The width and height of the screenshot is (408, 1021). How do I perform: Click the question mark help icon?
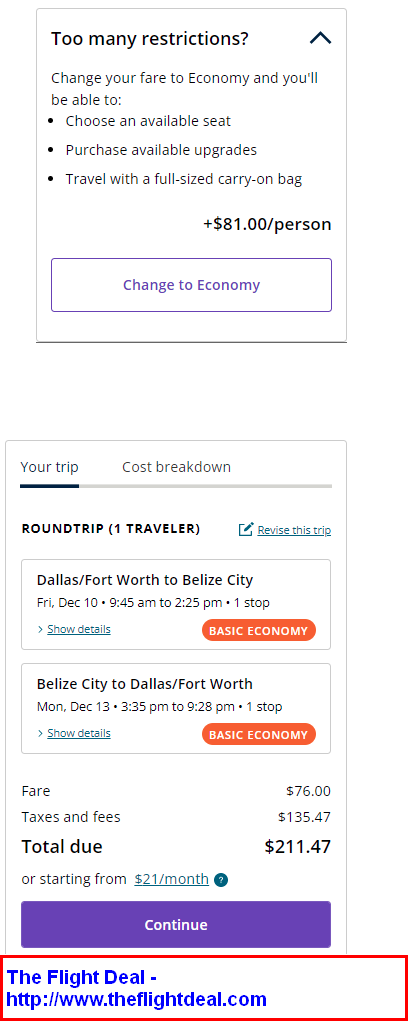(x=221, y=880)
